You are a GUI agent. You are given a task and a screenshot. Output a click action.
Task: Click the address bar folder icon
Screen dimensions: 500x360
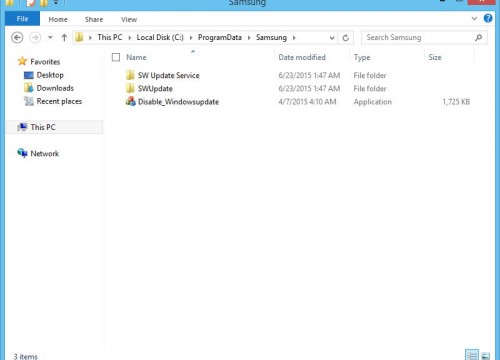[79, 37]
